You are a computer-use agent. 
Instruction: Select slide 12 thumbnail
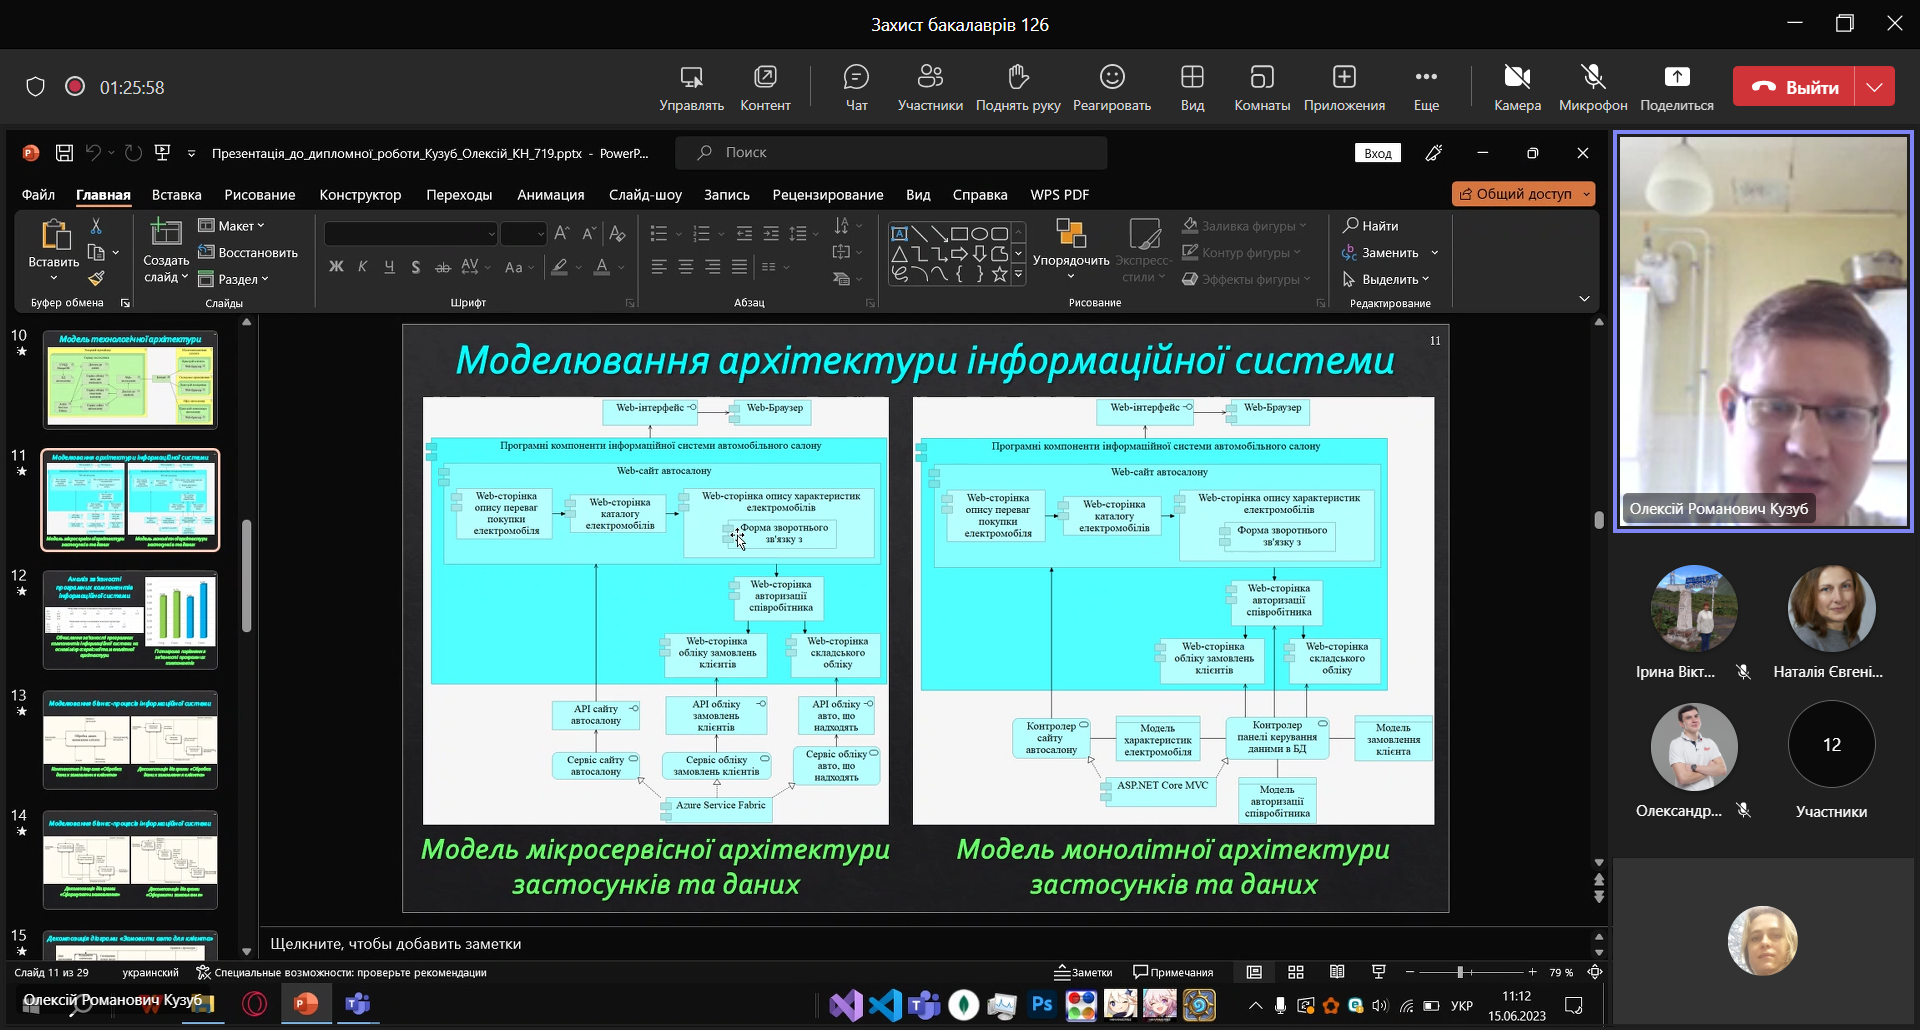pos(130,620)
